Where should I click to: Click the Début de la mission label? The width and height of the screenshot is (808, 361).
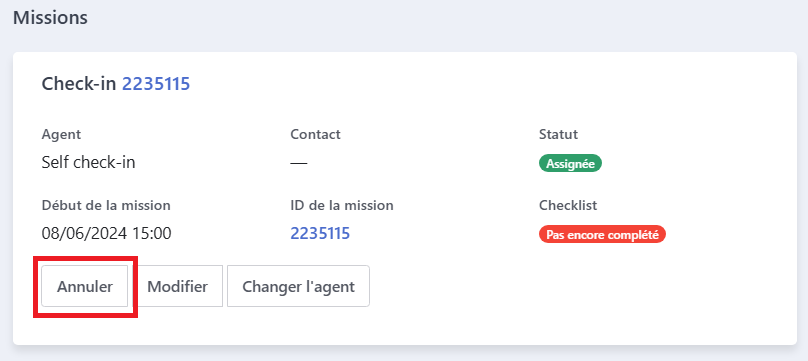tap(106, 205)
